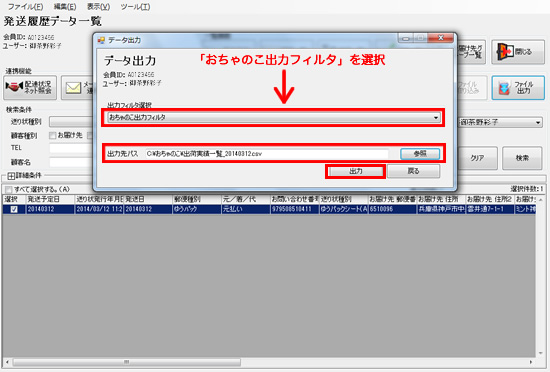Check the すべて選択する checkbox

click(x=9, y=190)
